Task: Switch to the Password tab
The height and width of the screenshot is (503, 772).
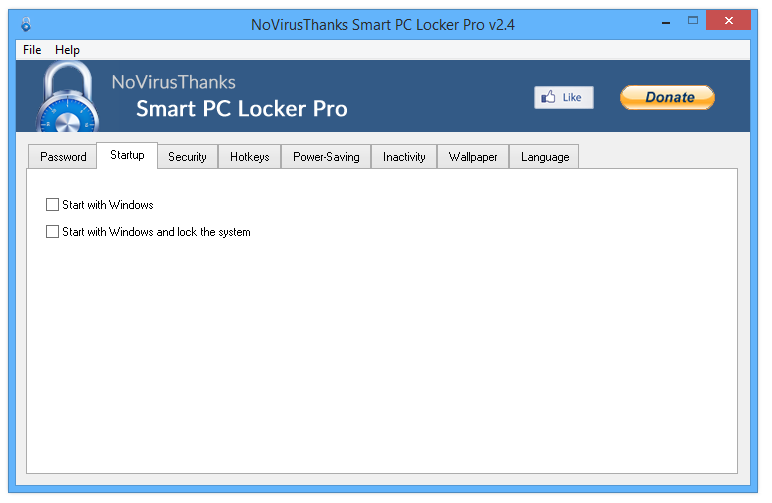Action: pyautogui.click(x=63, y=157)
